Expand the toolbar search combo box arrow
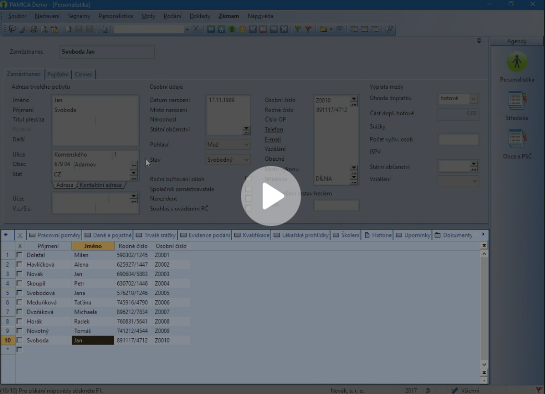This screenshot has width=545, height=394. point(187,30)
